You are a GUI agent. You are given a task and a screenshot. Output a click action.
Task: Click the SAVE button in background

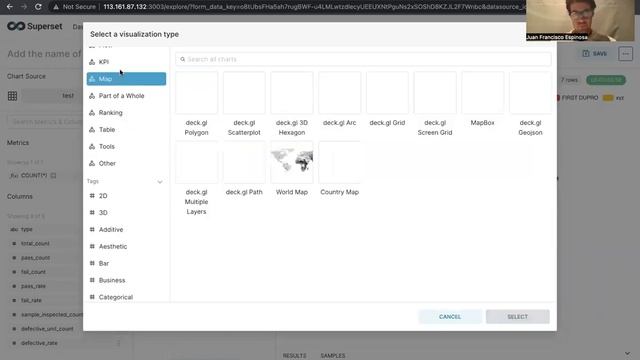click(595, 53)
